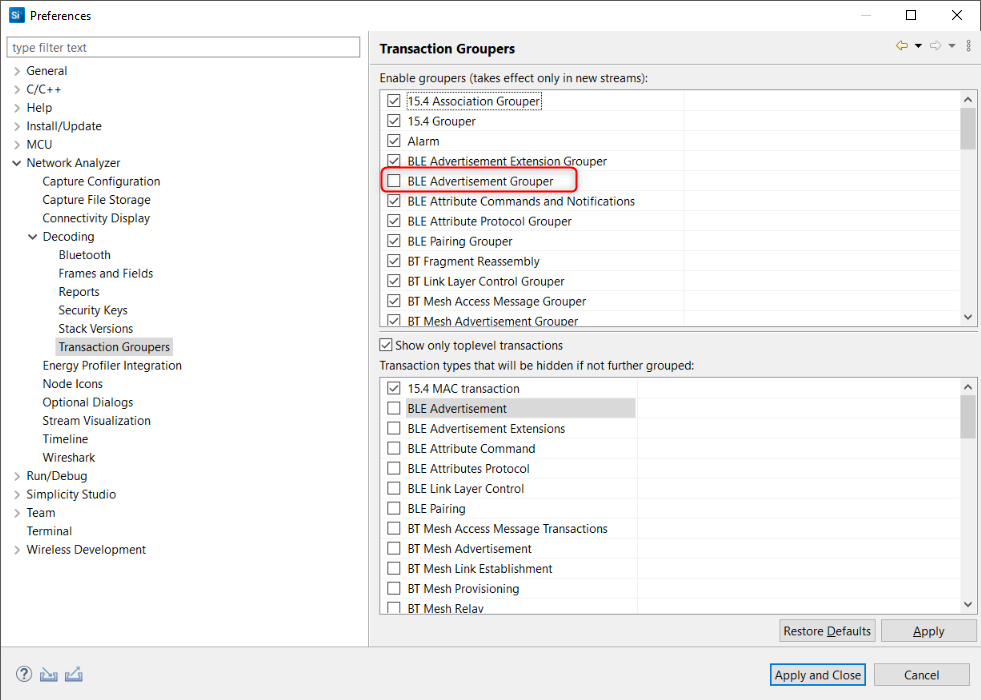Uncheck Show only toplevel transactions

tap(387, 345)
